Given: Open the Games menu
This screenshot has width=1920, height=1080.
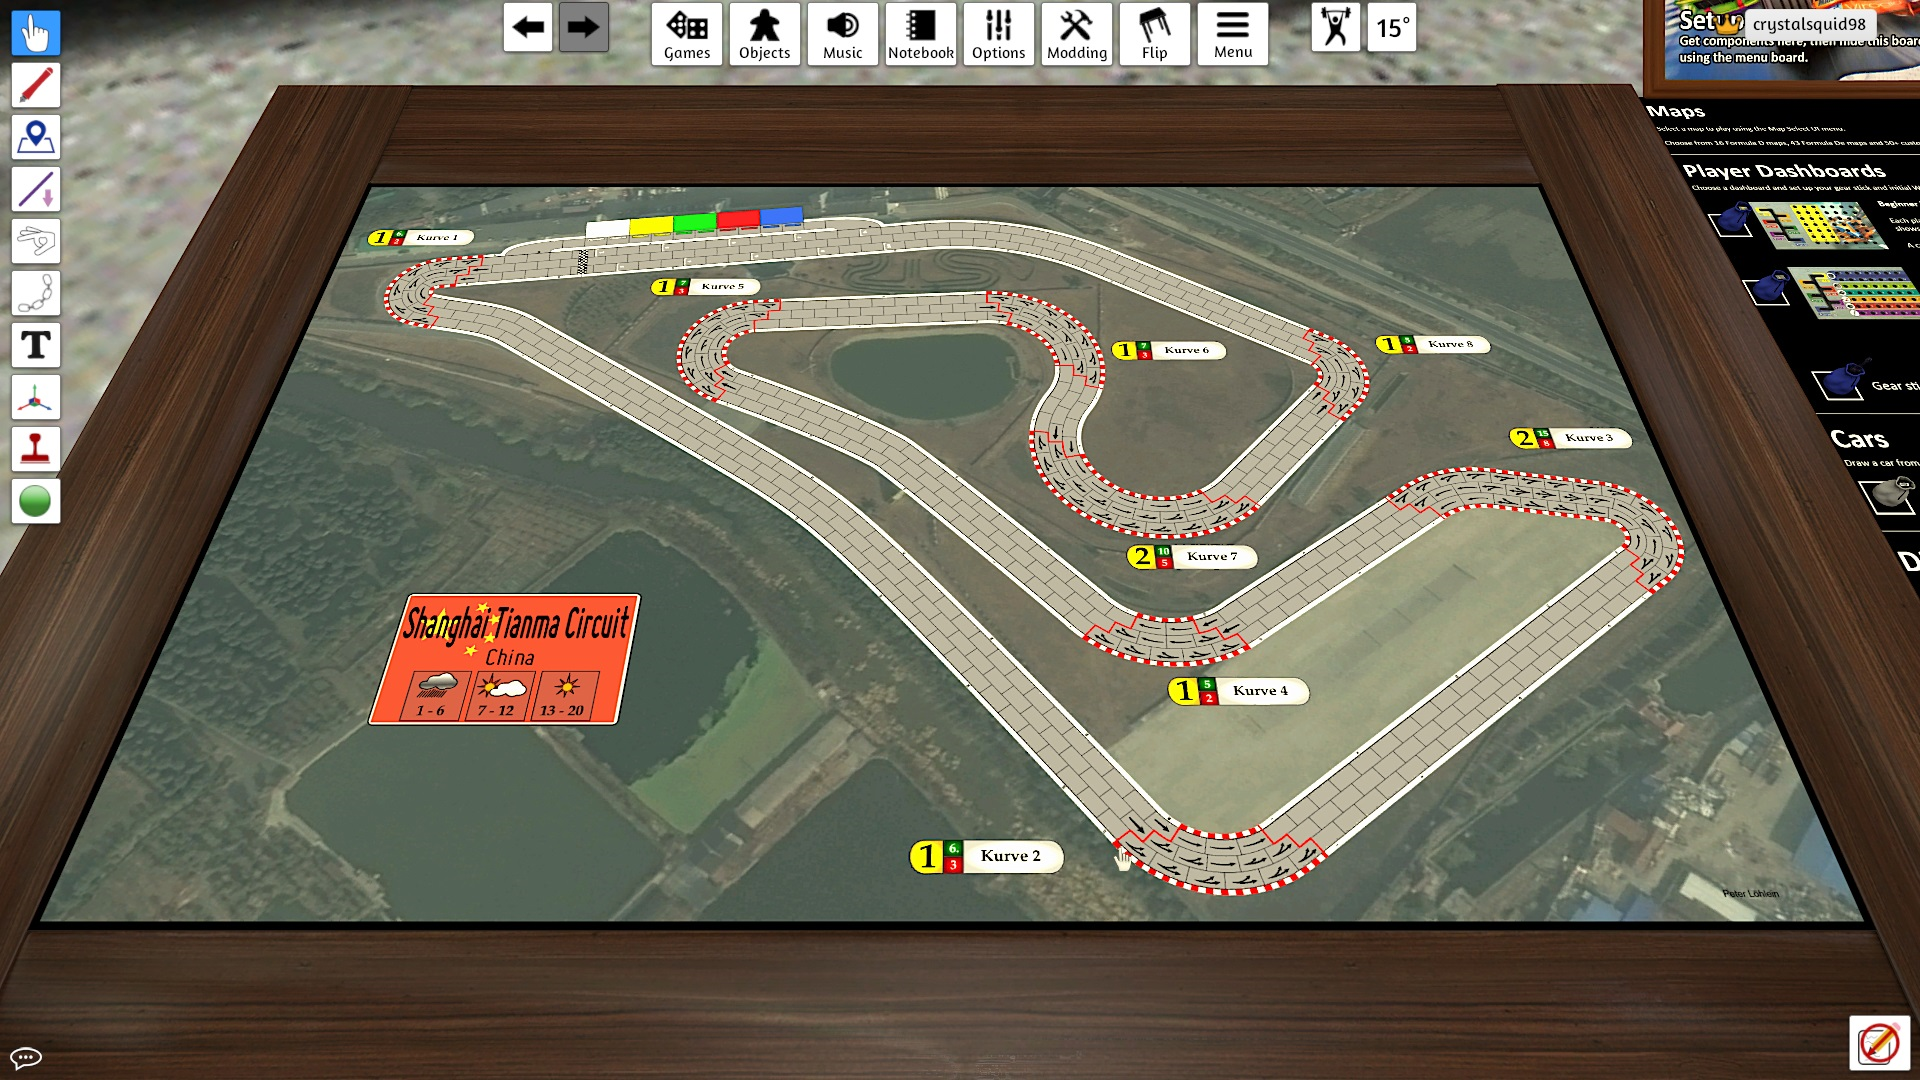Looking at the screenshot, I should point(687,35).
